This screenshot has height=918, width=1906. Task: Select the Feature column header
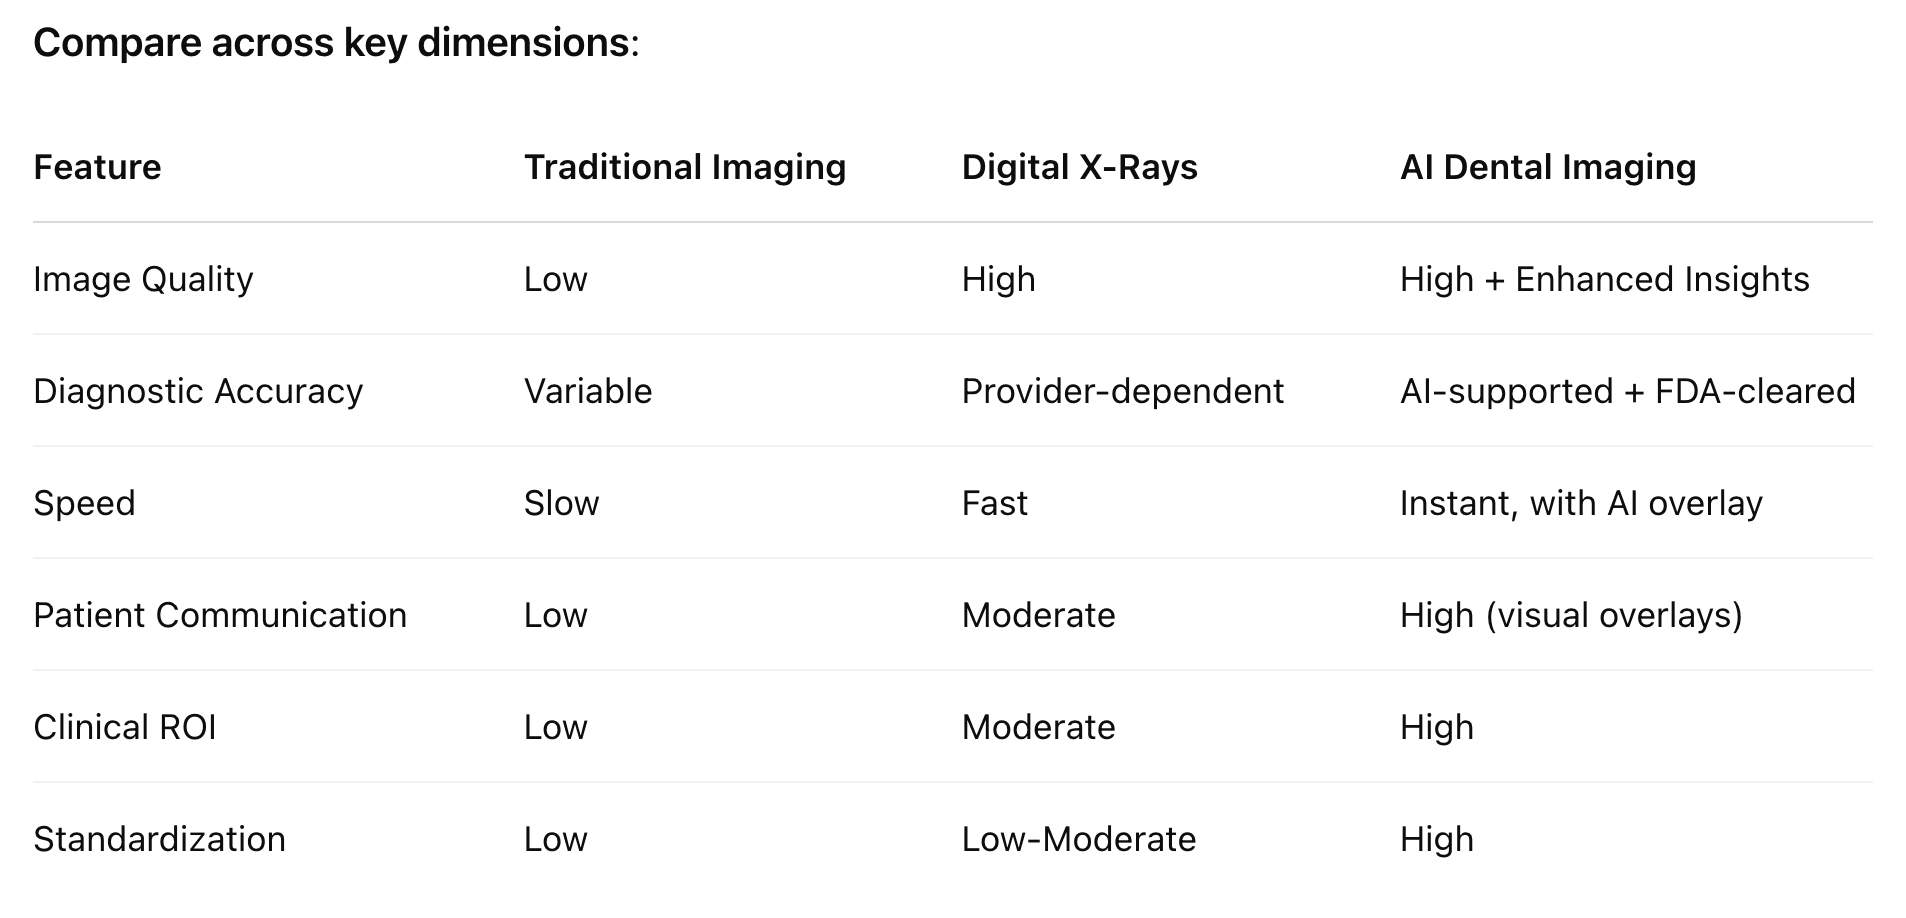tap(97, 167)
